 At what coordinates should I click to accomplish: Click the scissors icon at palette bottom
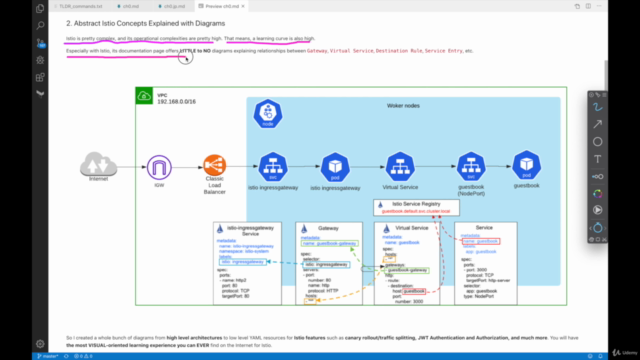(x=604, y=239)
